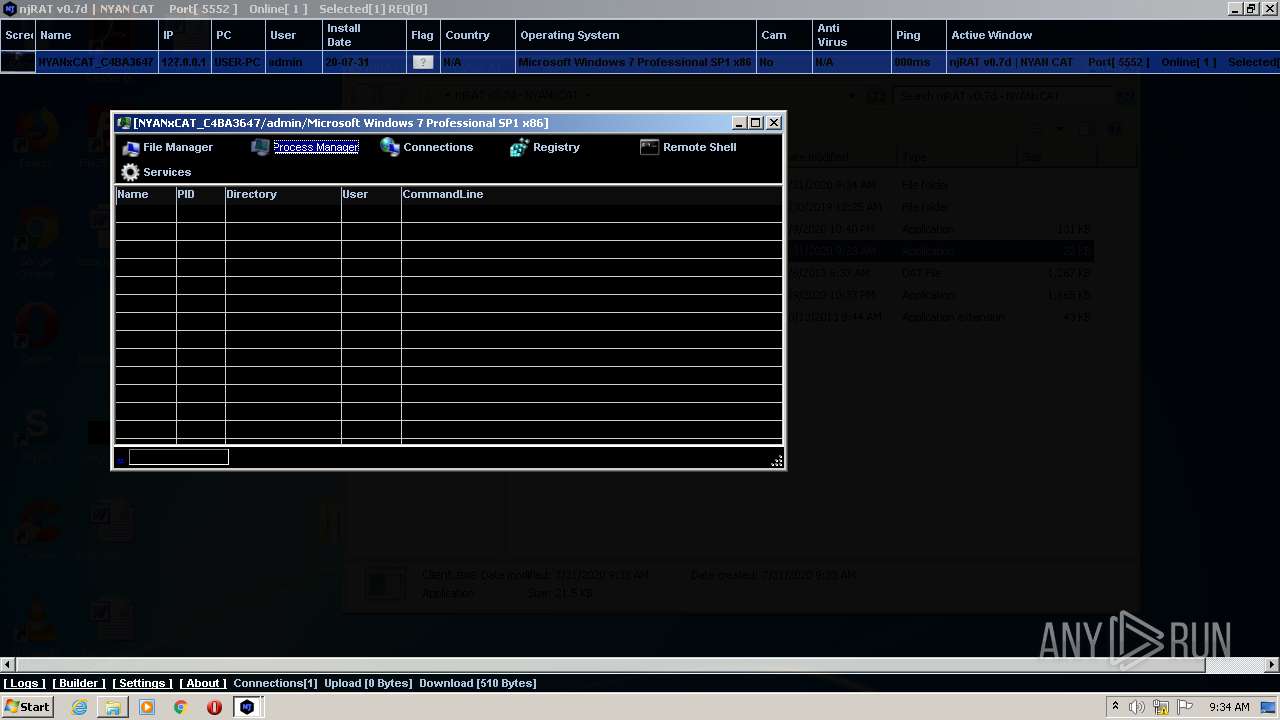Click the Cam column header
The height and width of the screenshot is (720, 1280).
pyautogui.click(x=783, y=35)
